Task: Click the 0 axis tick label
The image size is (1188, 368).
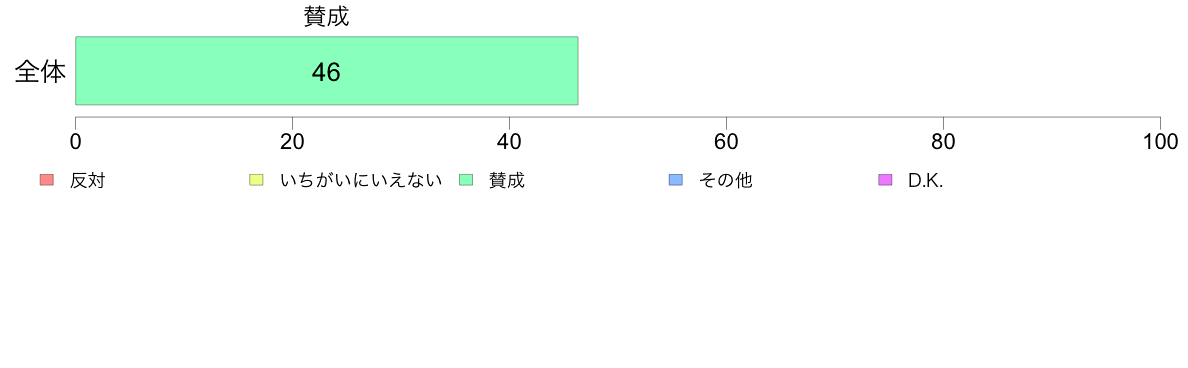Action: [x=76, y=142]
